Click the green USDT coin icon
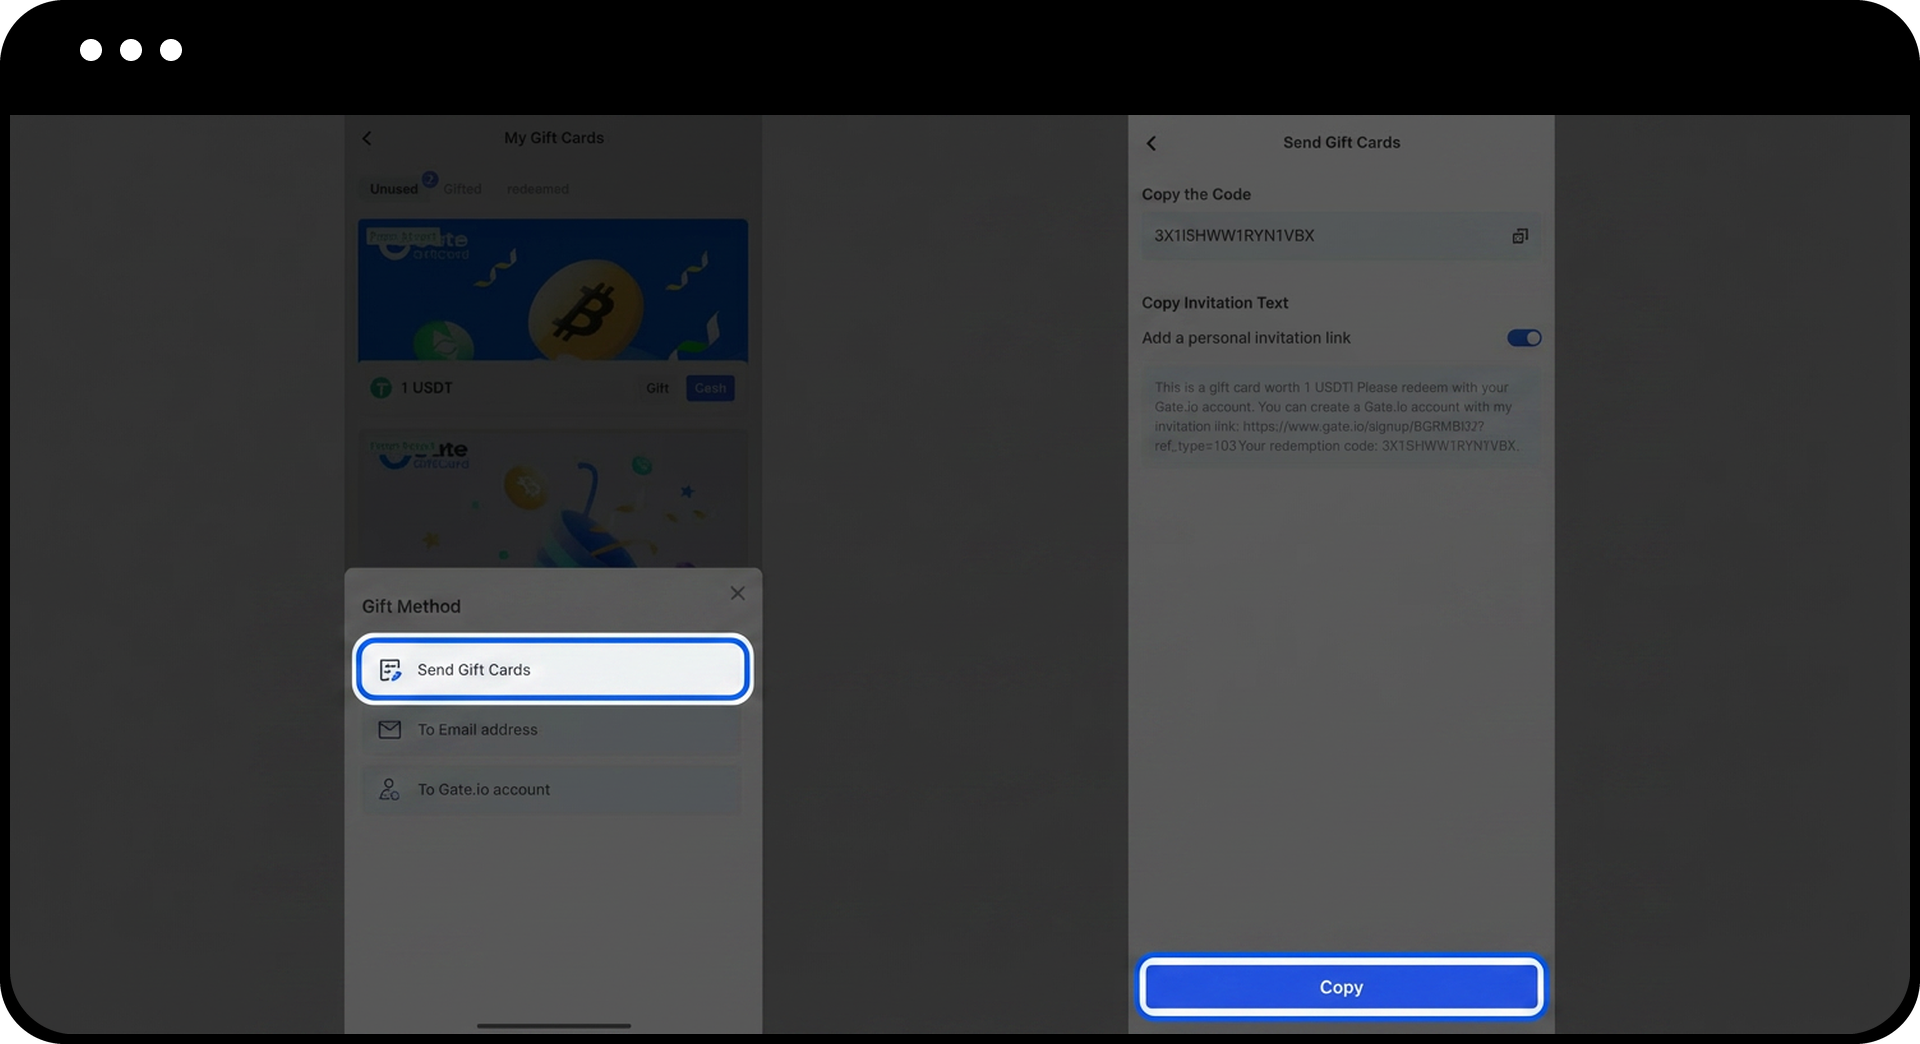 (x=381, y=388)
